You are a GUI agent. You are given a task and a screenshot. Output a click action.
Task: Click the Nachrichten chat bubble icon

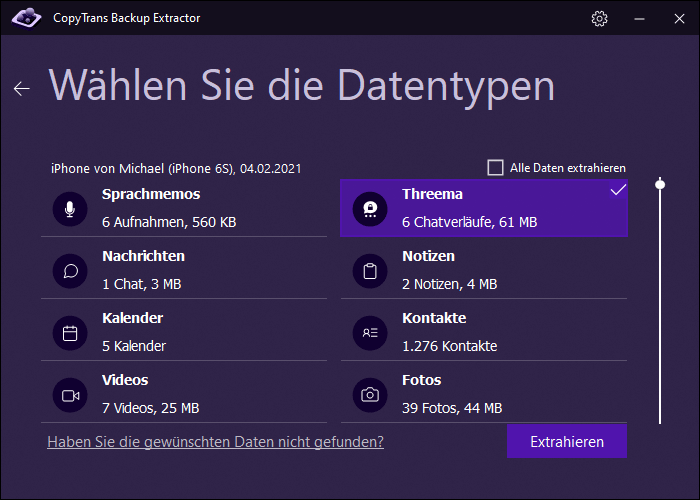pos(70,271)
